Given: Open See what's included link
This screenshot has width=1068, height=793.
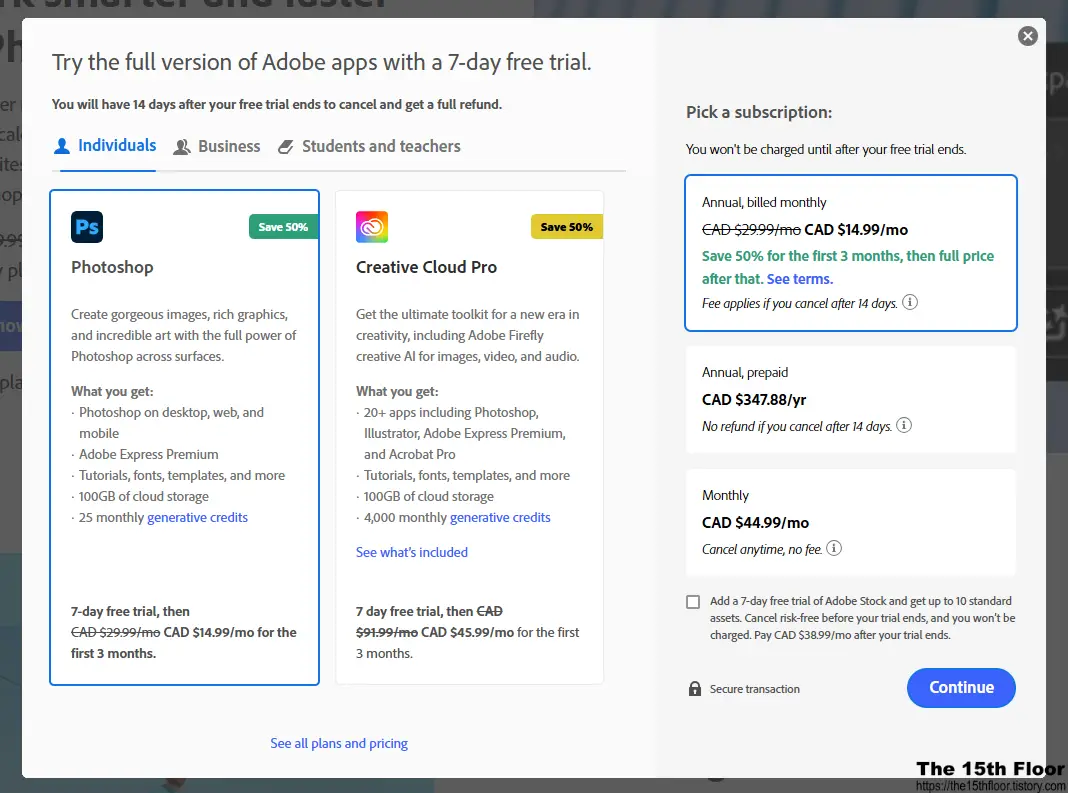Looking at the screenshot, I should tap(412, 552).
